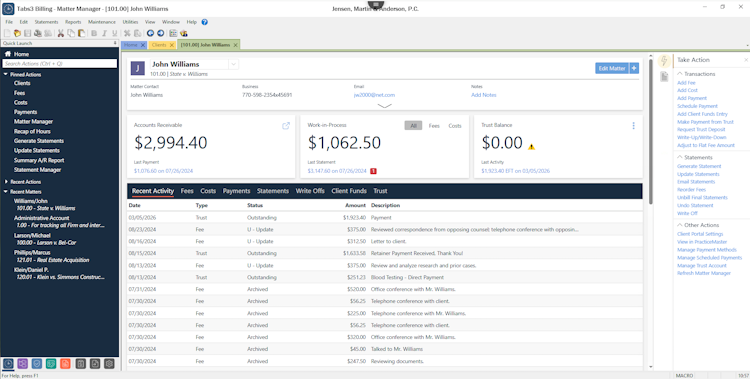The height and width of the screenshot is (379, 750).
Task: Click the Open folder toolbar icon
Action: point(17,33)
